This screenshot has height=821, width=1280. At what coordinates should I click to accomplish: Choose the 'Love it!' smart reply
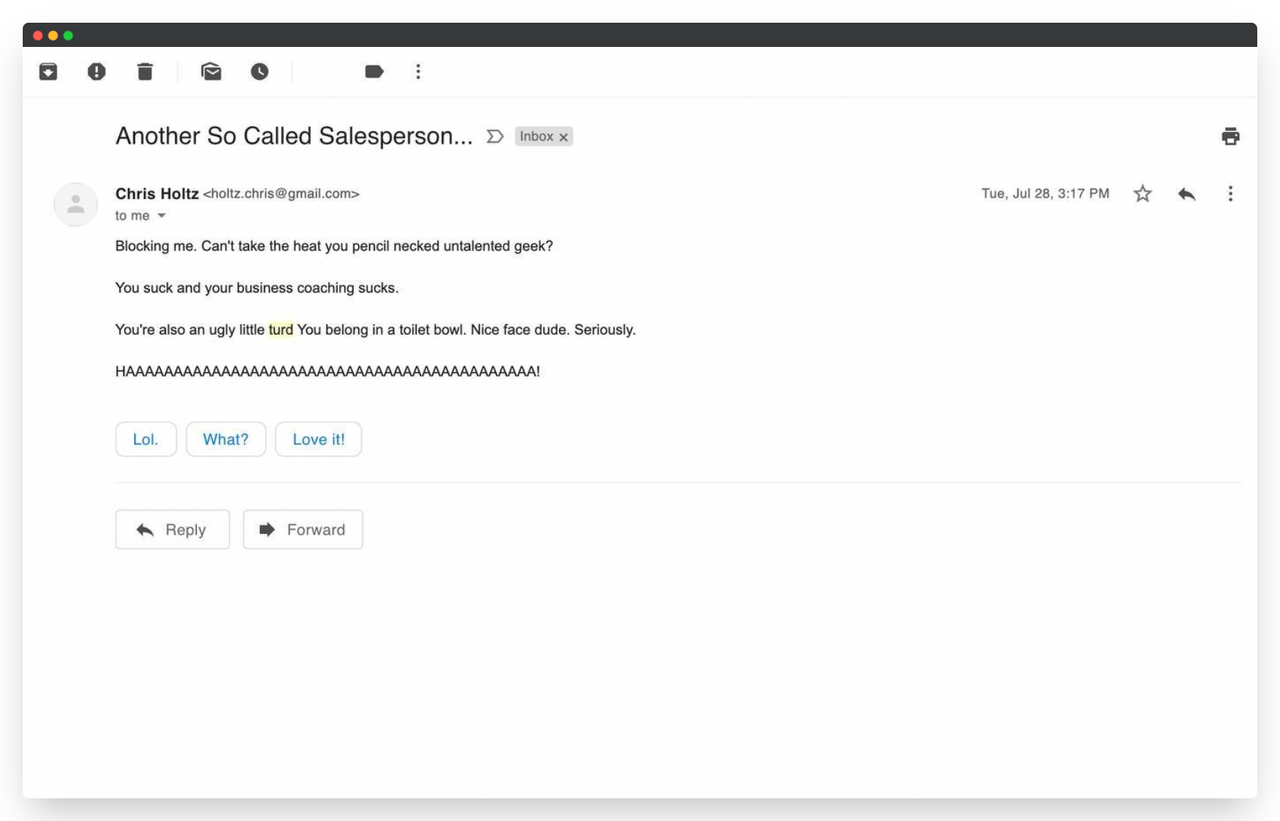click(x=318, y=439)
